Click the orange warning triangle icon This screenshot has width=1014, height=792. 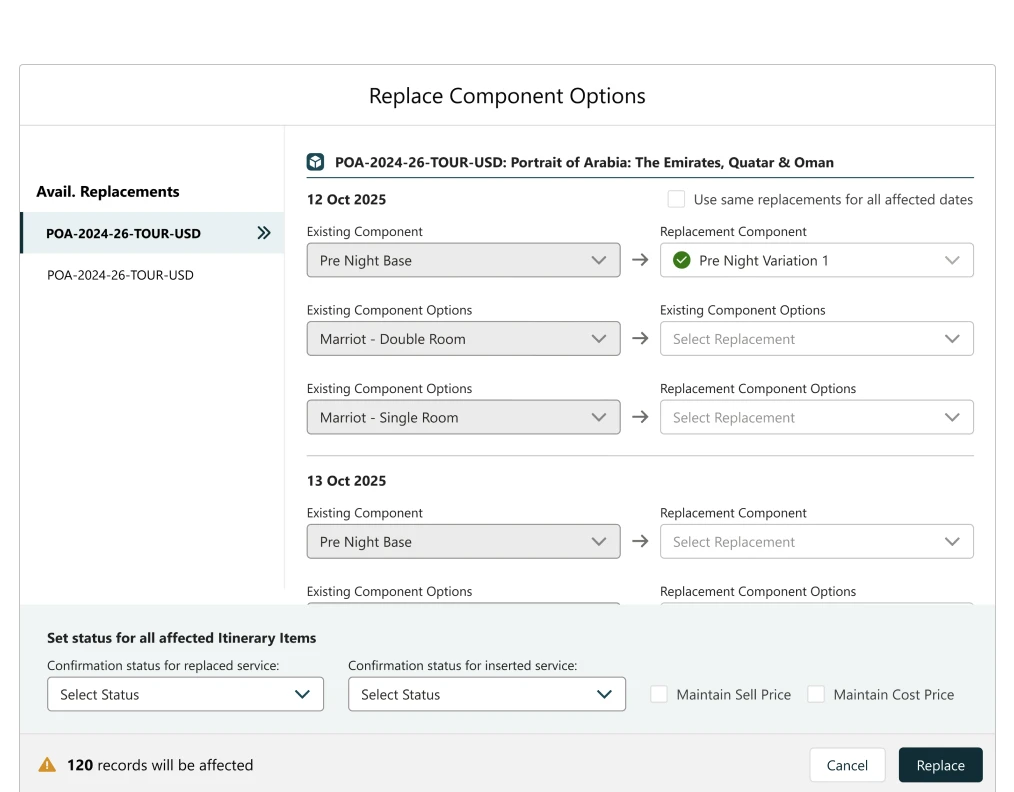47,765
